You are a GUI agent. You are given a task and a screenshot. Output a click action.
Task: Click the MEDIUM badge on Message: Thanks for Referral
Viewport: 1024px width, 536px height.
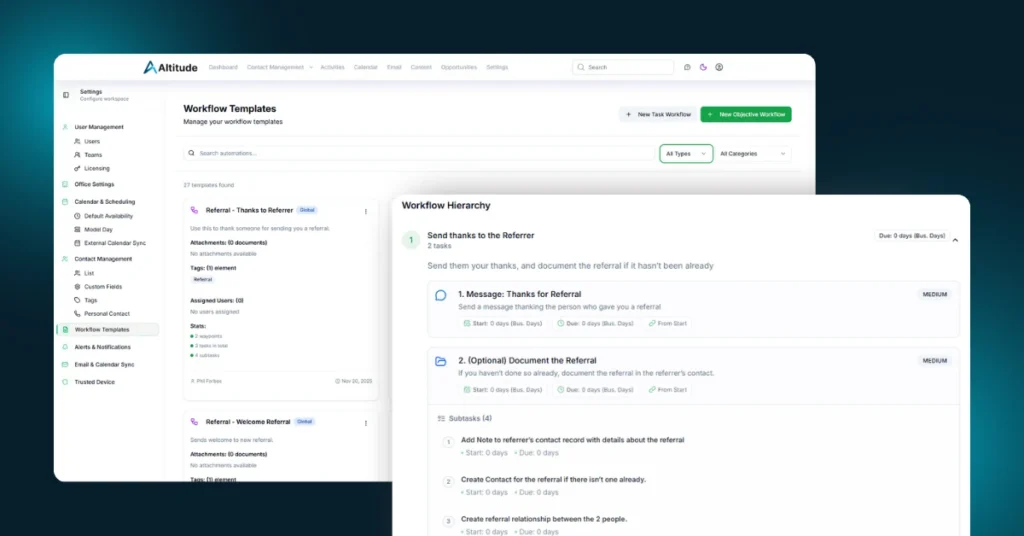[935, 294]
